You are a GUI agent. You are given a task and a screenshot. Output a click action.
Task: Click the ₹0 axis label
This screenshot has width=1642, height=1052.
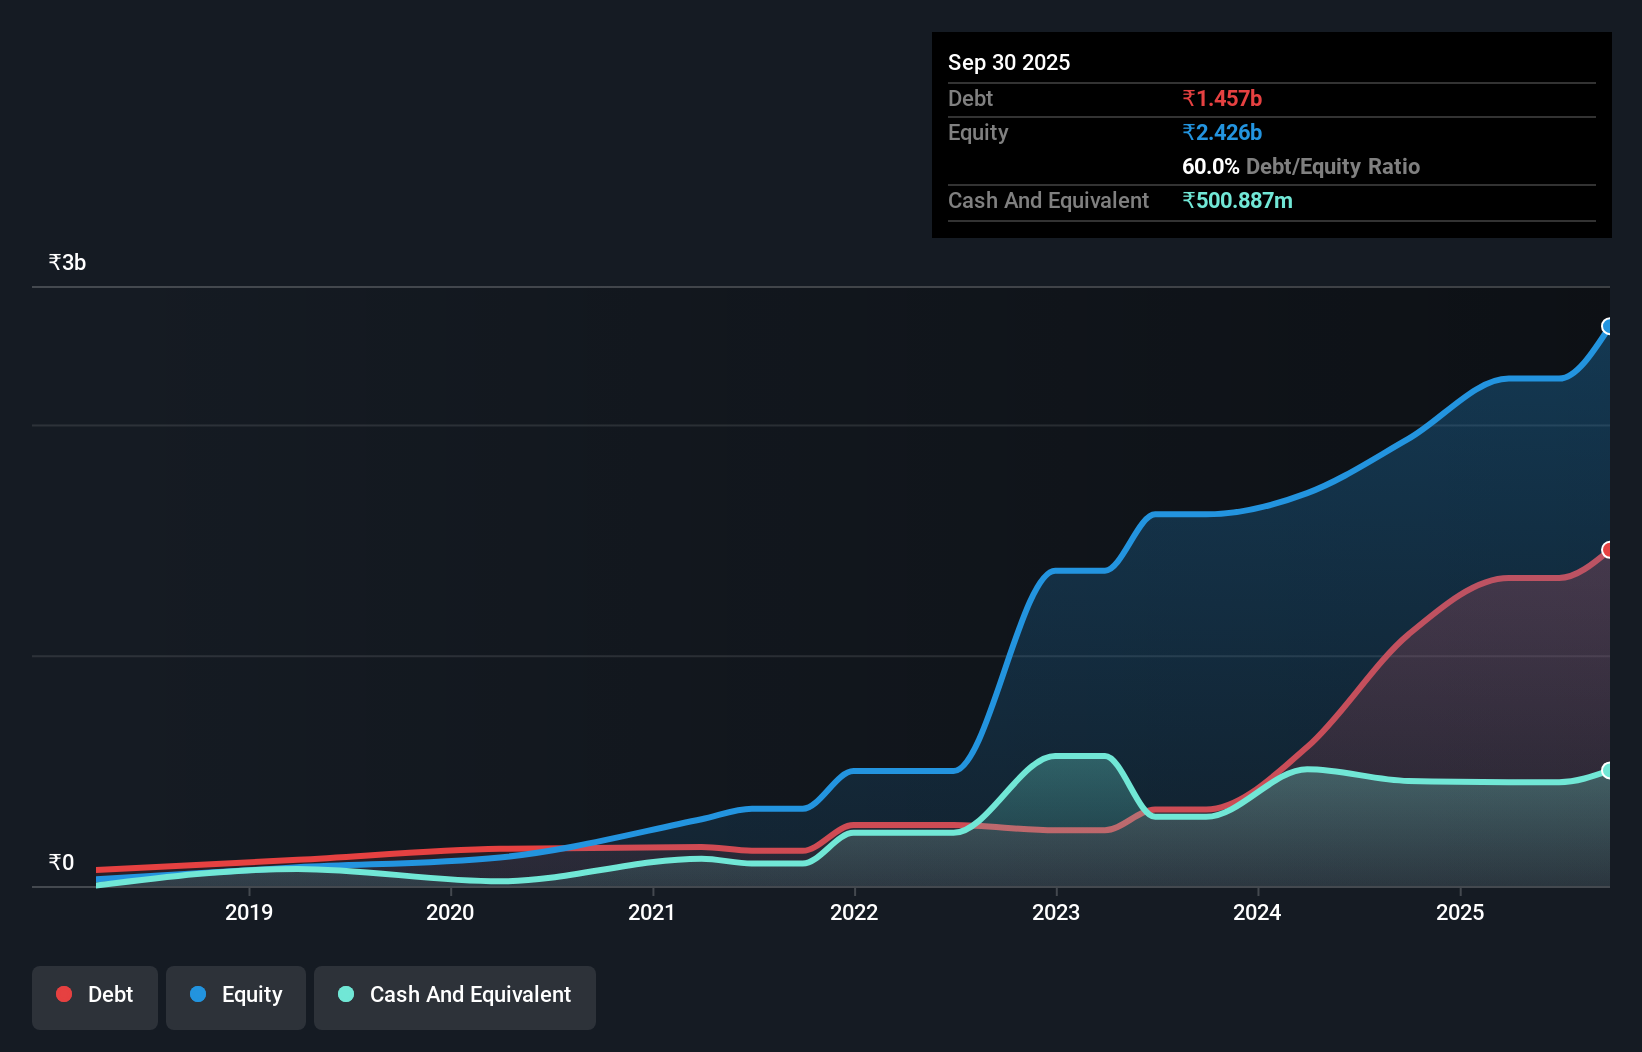(x=60, y=862)
